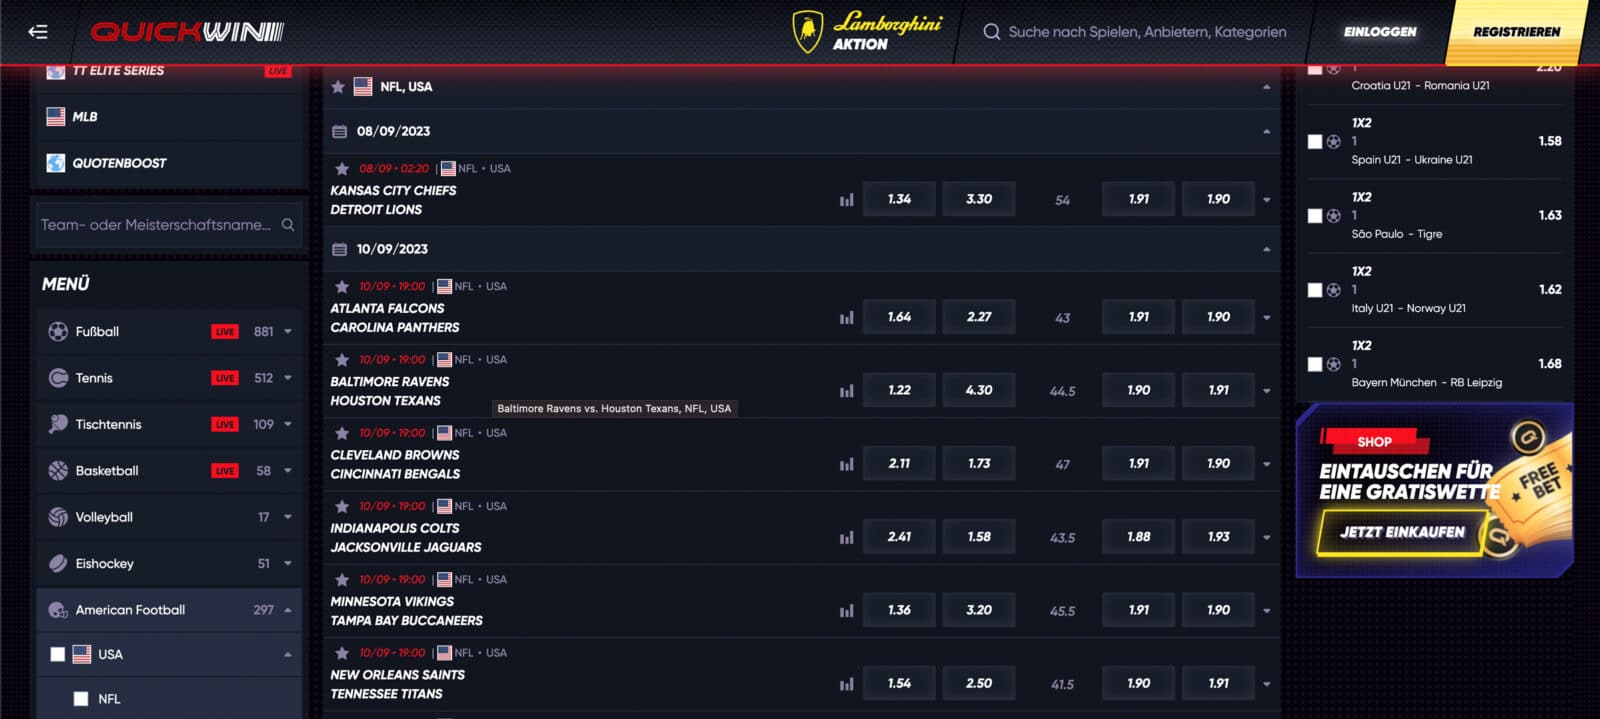
Task: Focus the header game search field
Action: (x=1147, y=32)
